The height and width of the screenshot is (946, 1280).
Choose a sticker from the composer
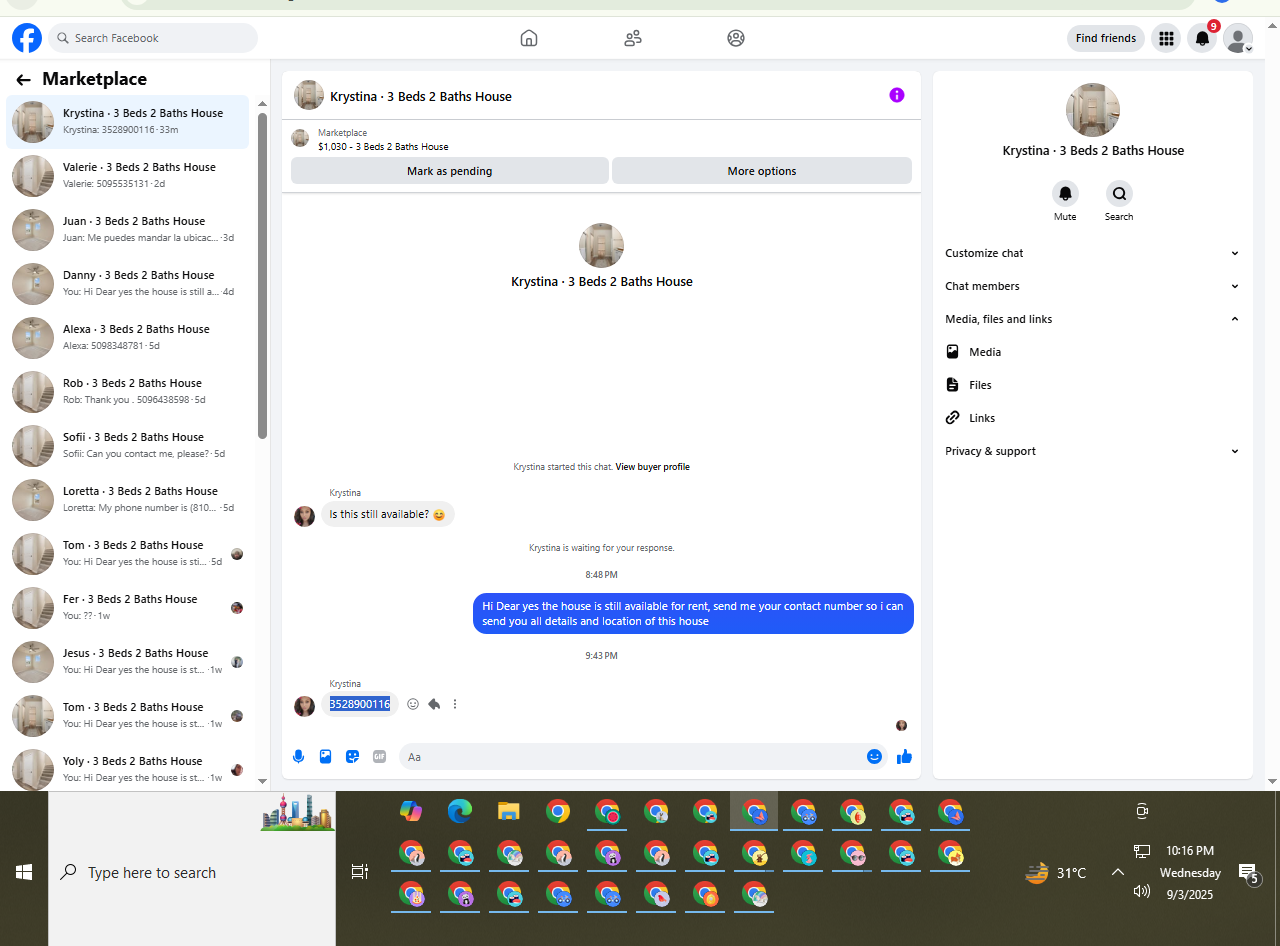click(x=352, y=757)
